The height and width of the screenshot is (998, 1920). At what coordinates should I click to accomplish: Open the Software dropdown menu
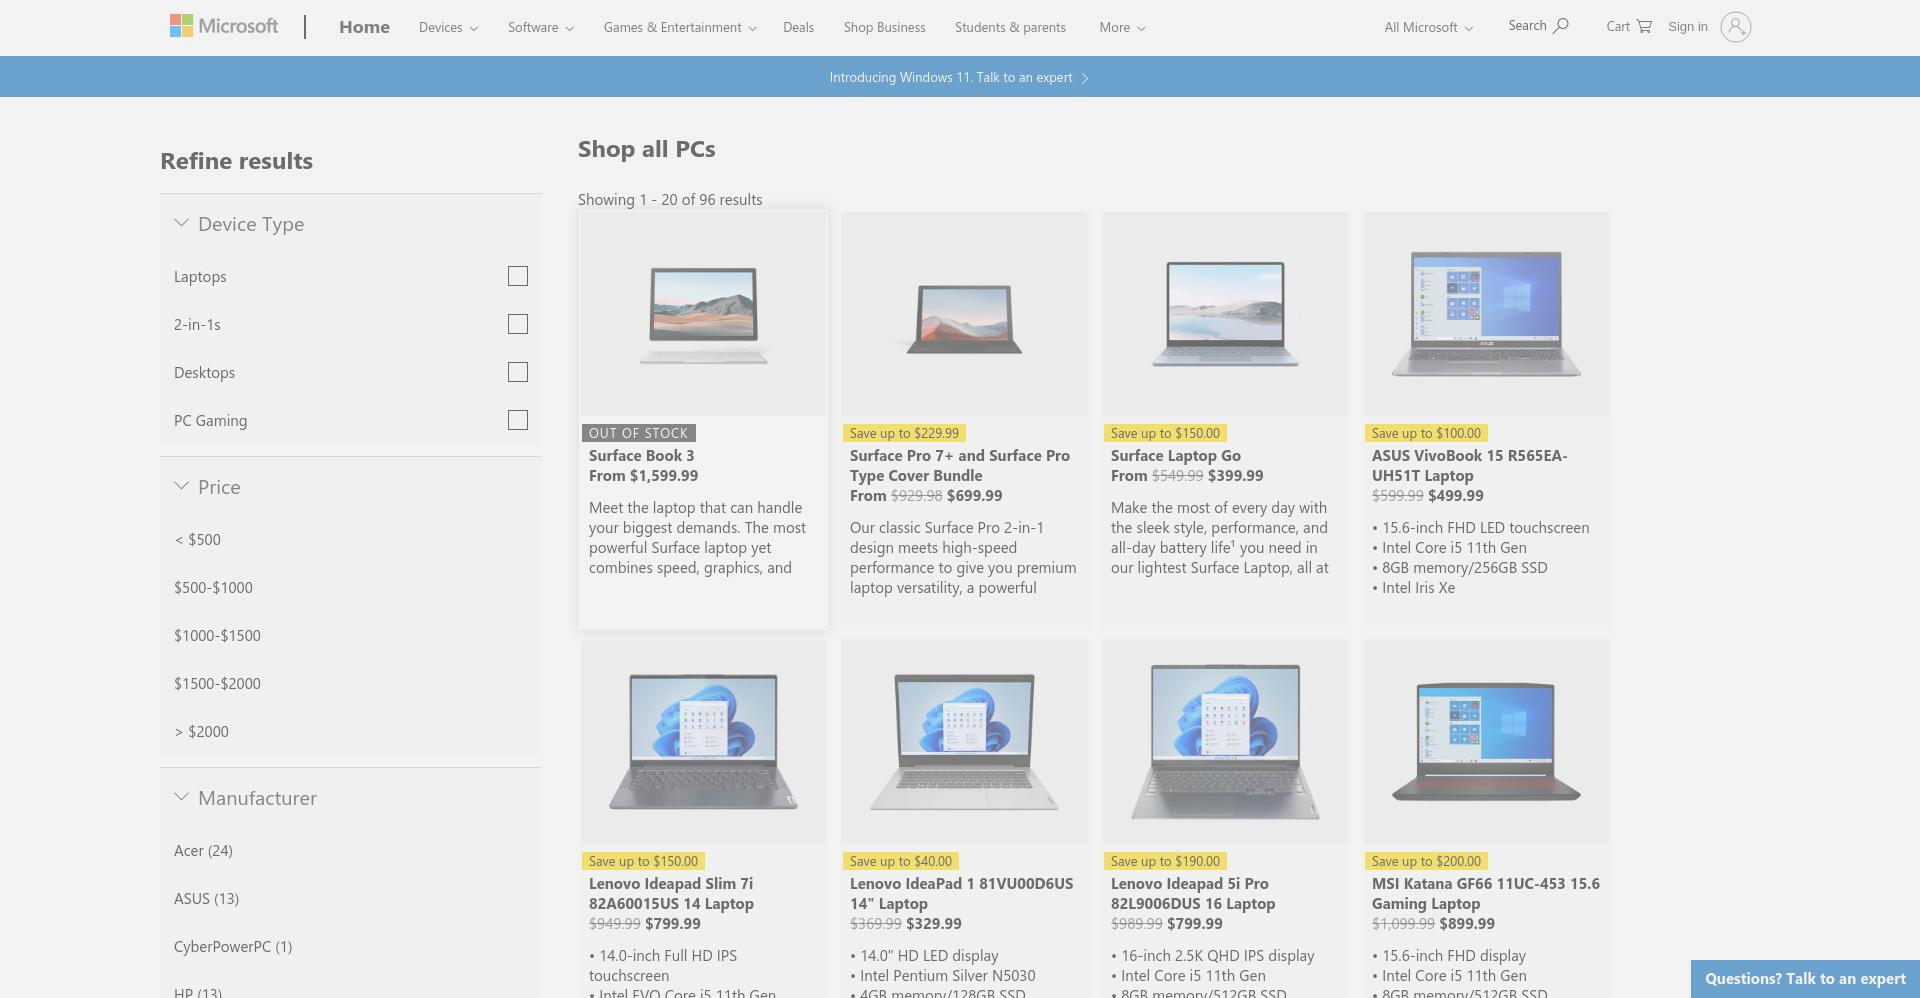pos(541,27)
